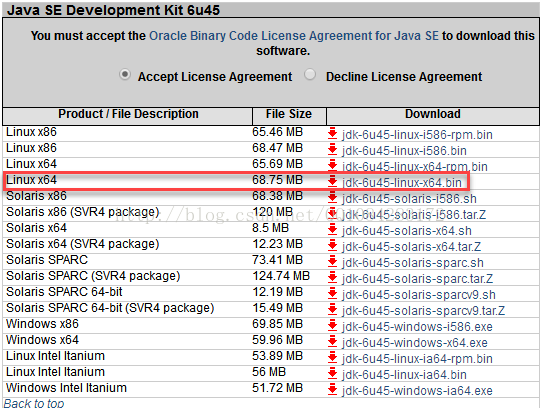Download jdk-6u45-solaris-i586.tar.Z file link
540x408 pixels.
(414, 215)
